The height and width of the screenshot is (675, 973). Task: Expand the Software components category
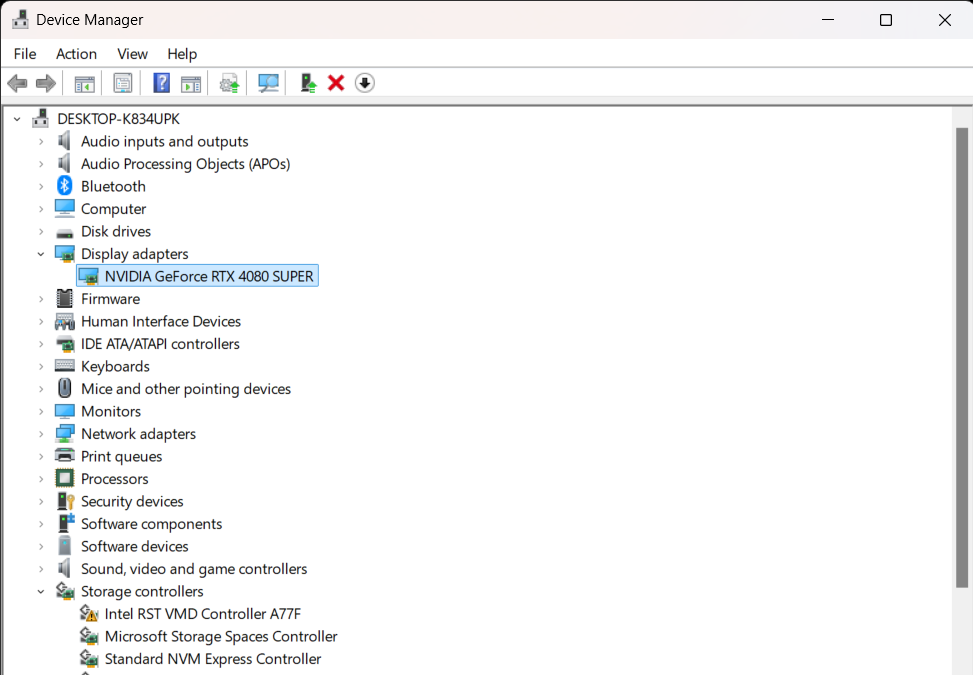pos(41,524)
